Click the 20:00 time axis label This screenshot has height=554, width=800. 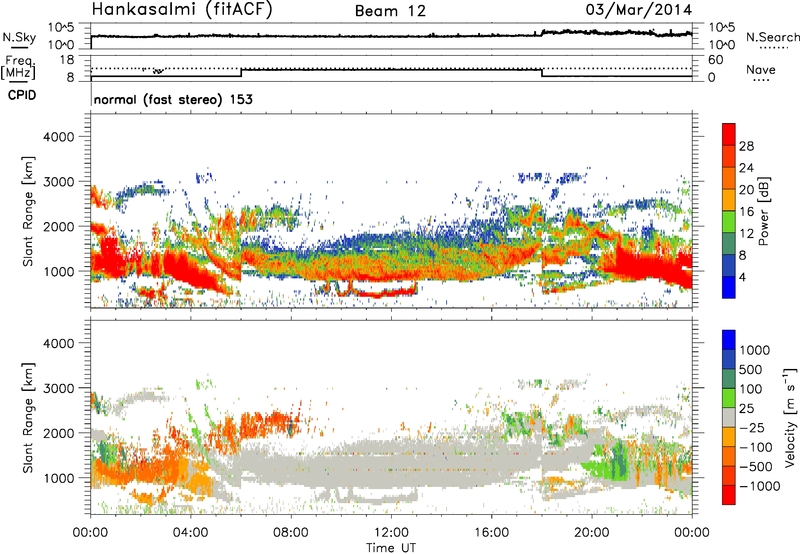click(592, 533)
